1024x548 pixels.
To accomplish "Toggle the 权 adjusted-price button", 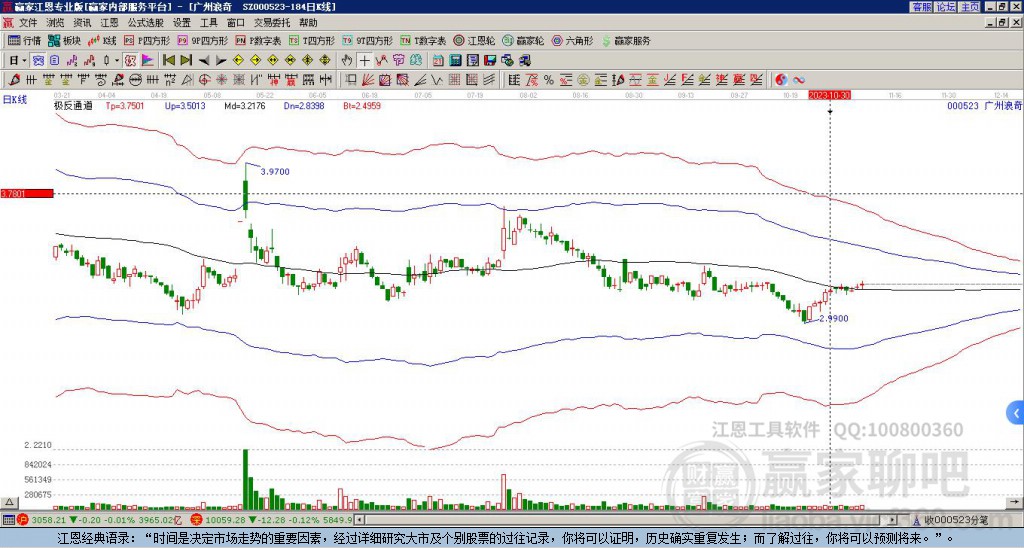I will click(x=129, y=60).
